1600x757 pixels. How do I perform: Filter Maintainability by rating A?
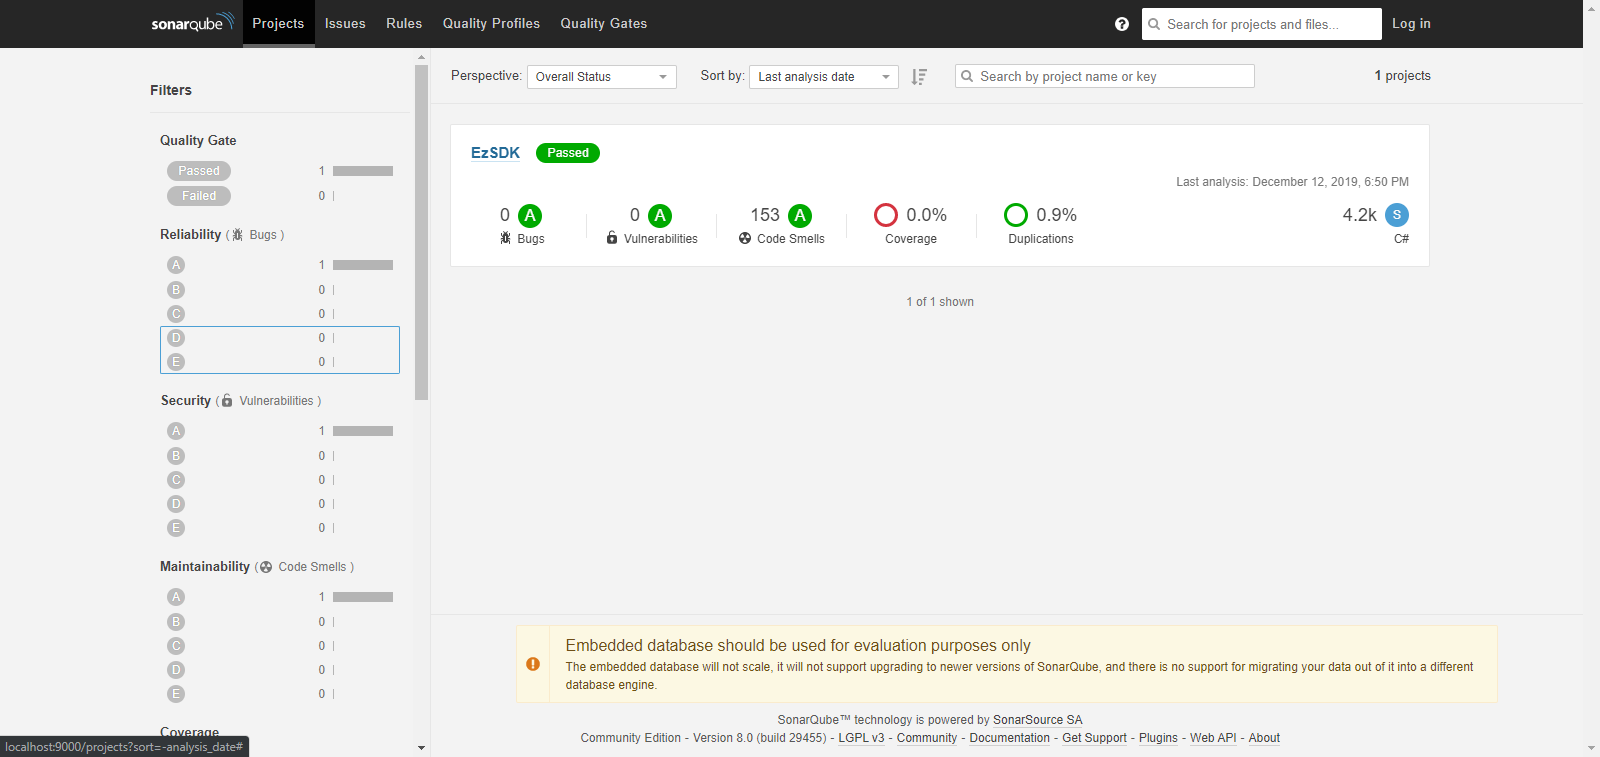tap(280, 597)
